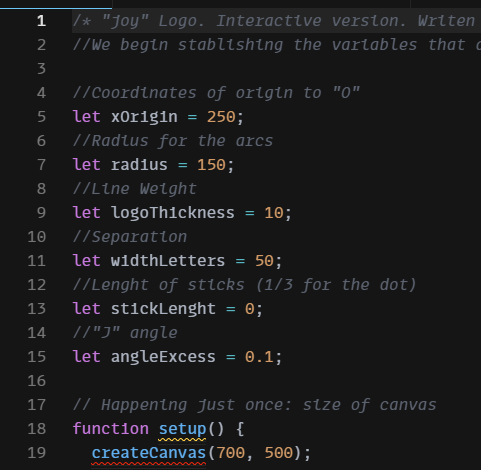This screenshot has height=470, width=481.
Task: Click the value 250 on the xOrigin line
Action: pos(221,117)
